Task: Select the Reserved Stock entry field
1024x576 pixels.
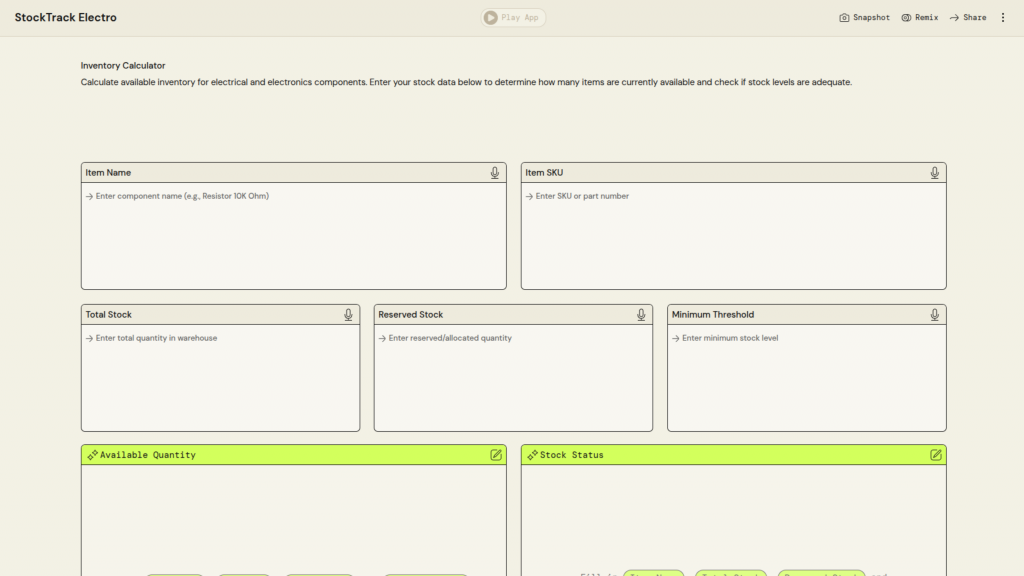Action: (x=513, y=378)
